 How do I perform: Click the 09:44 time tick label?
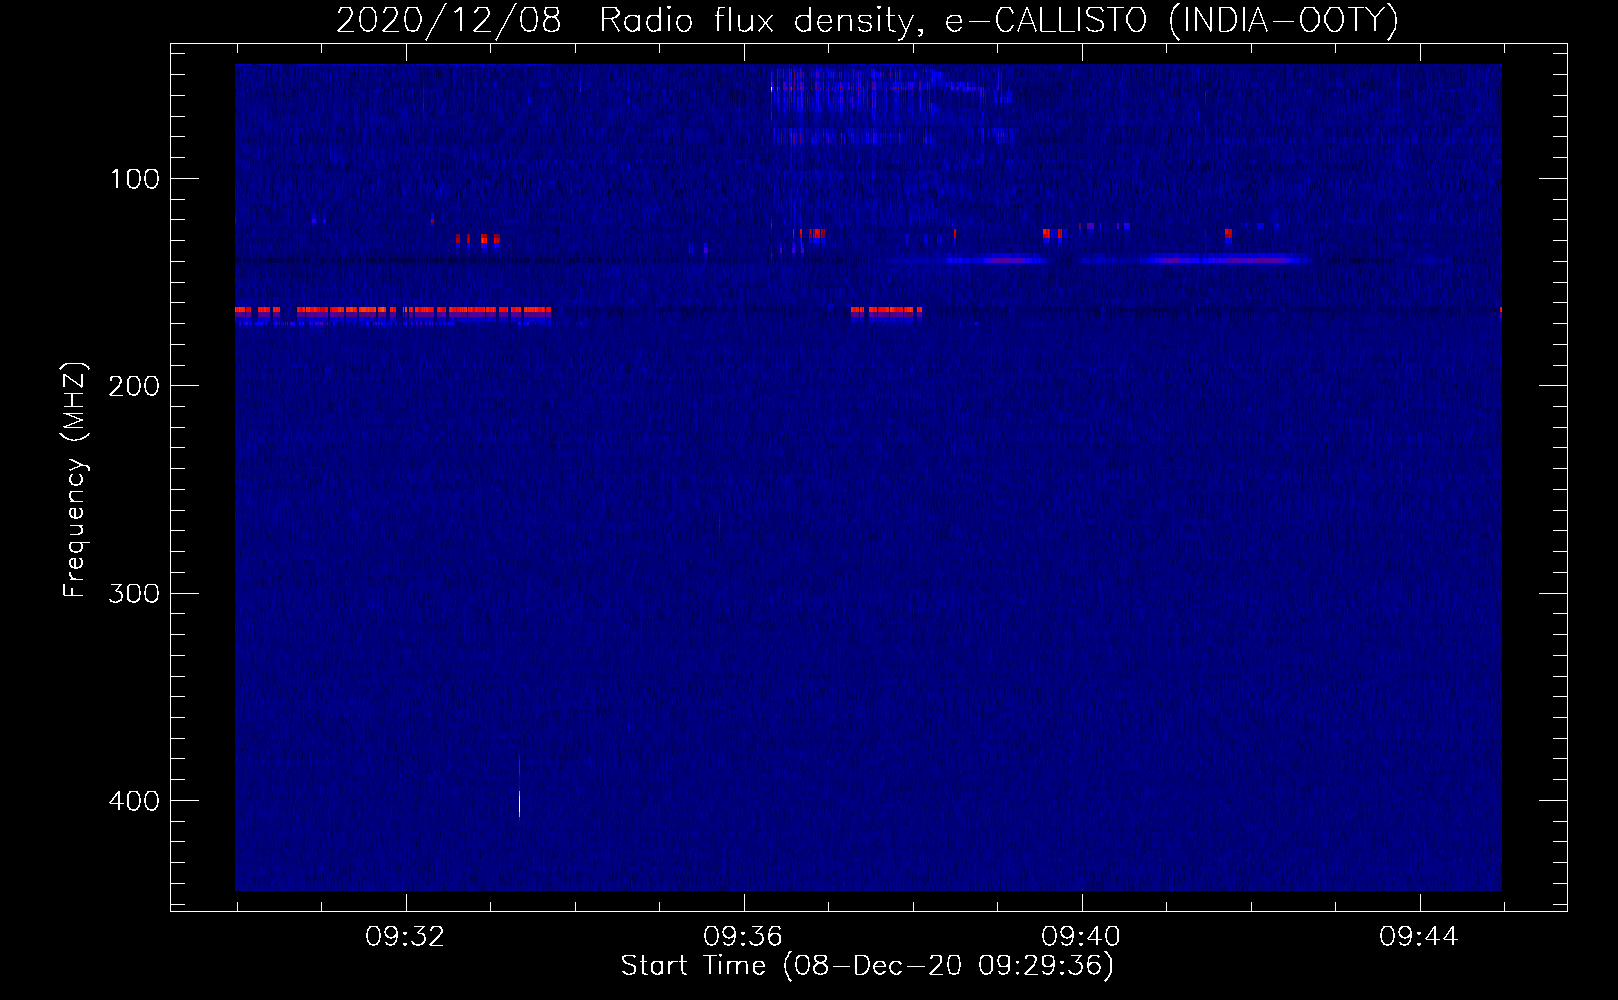click(x=1419, y=937)
